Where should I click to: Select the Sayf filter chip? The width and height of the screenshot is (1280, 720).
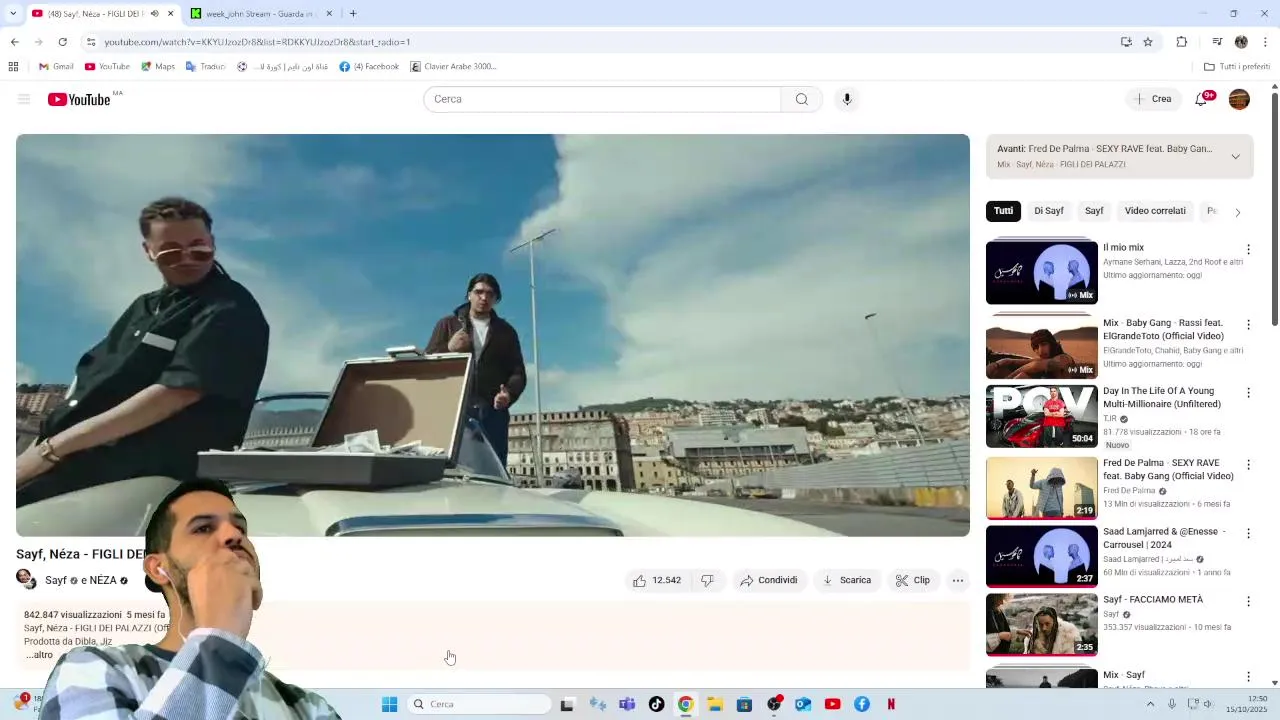[x=1094, y=211]
